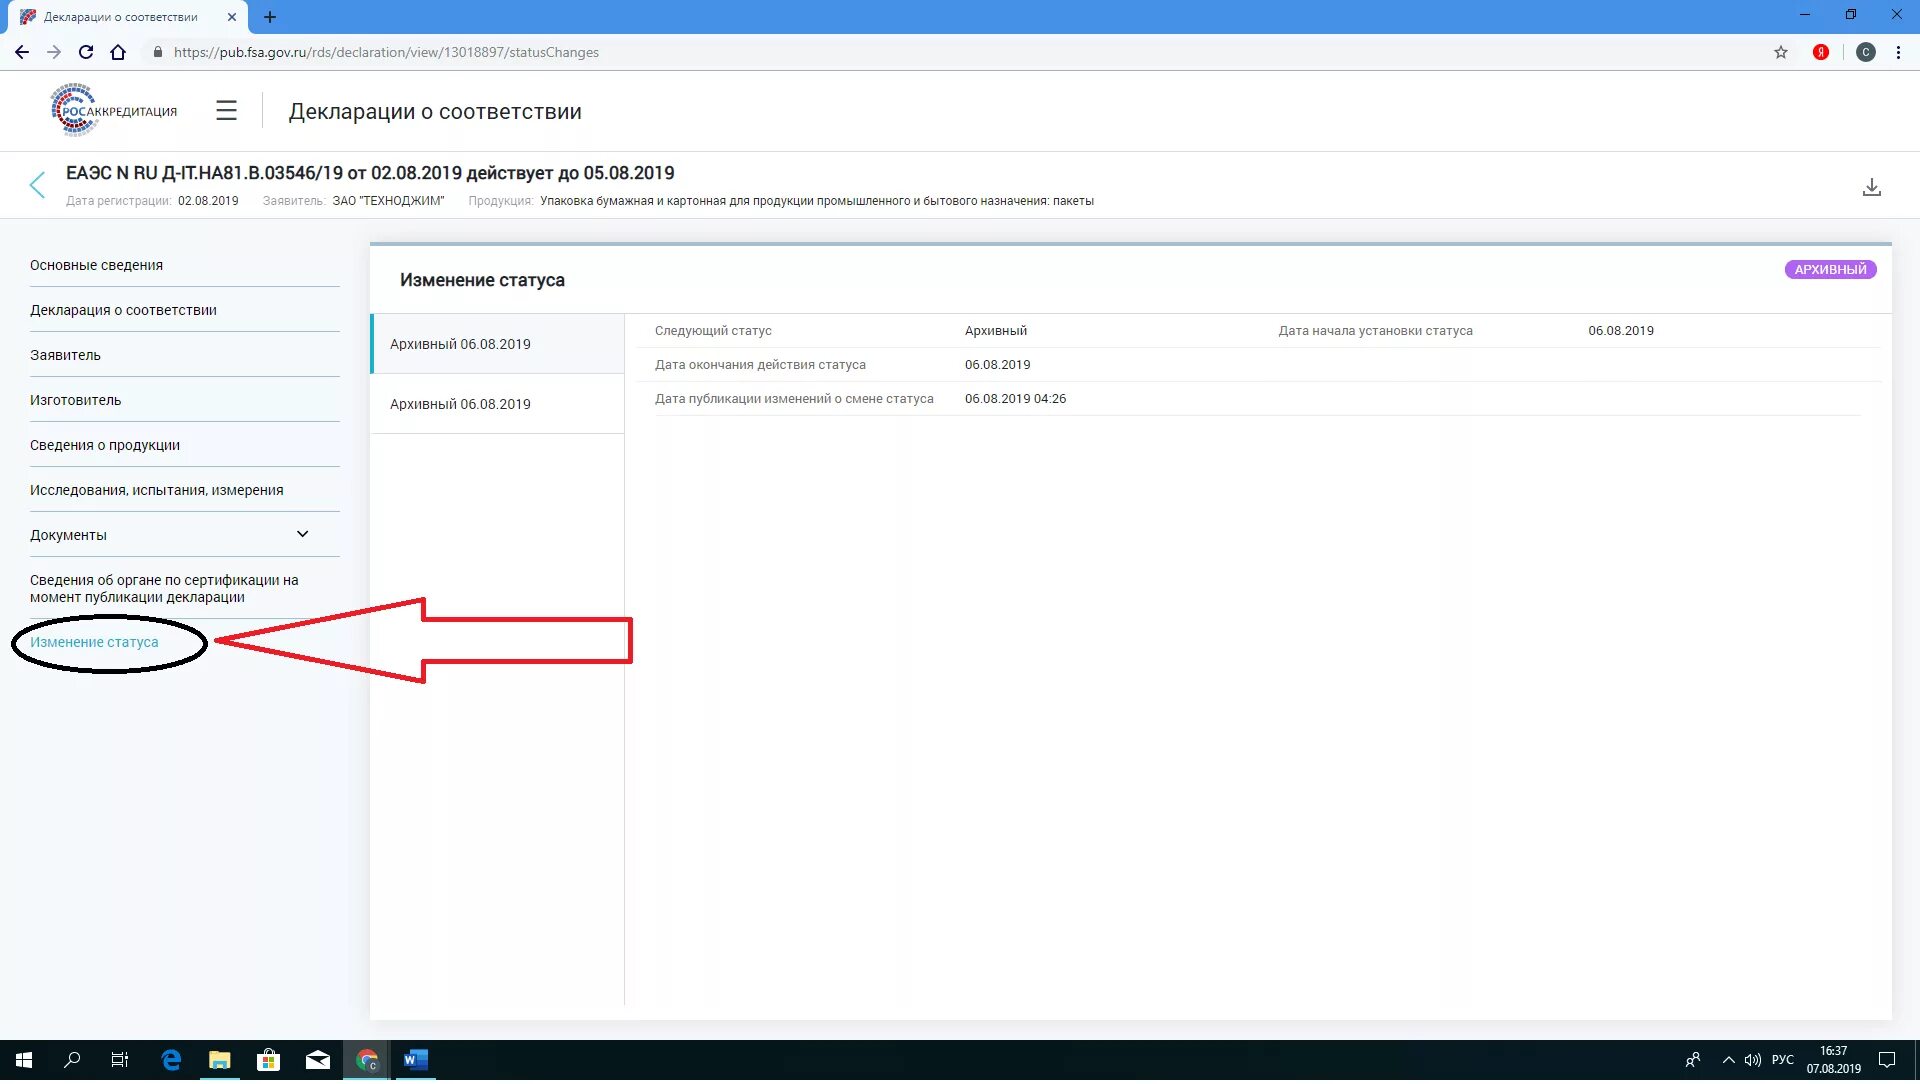Reload the page
Screen dimensions: 1920x1084
pyautogui.click(x=86, y=52)
